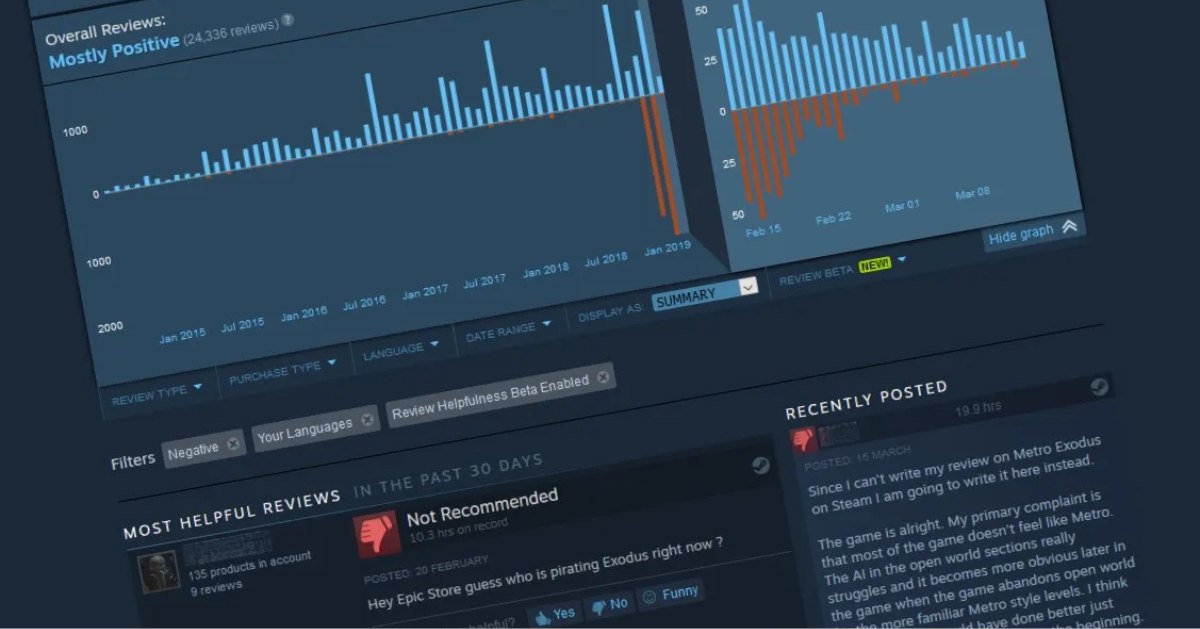Click the Steam logo icon in Most Helpful review
This screenshot has width=1200, height=629.
pos(760,464)
